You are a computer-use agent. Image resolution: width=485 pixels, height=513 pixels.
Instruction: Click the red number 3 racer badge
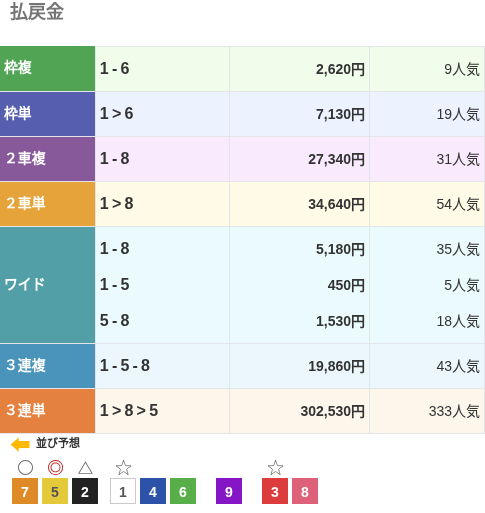click(275, 491)
